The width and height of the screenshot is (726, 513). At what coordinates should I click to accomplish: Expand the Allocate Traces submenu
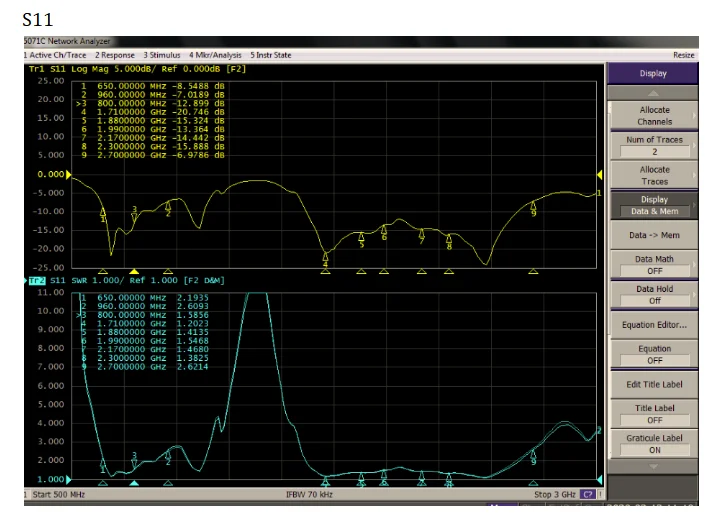coord(654,175)
